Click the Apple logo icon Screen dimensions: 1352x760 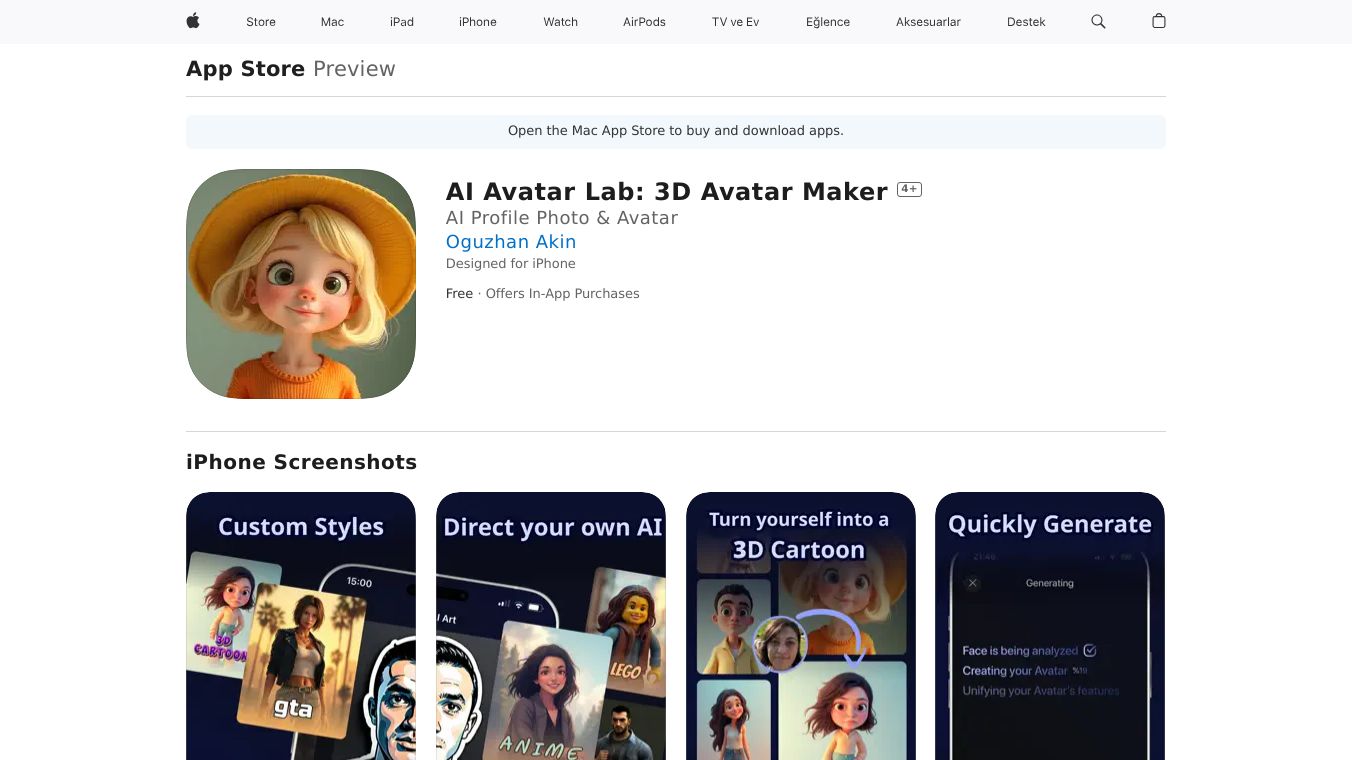point(193,21)
